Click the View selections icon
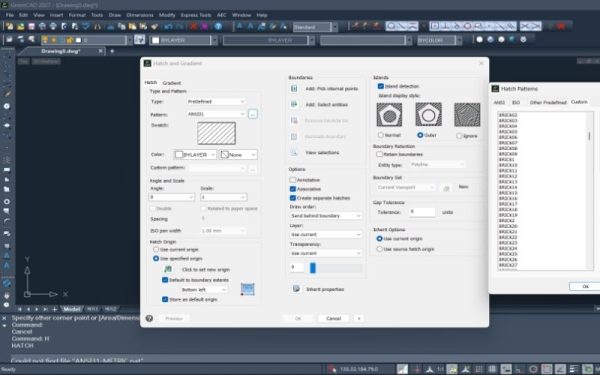This screenshot has width=600, height=375. tap(294, 152)
